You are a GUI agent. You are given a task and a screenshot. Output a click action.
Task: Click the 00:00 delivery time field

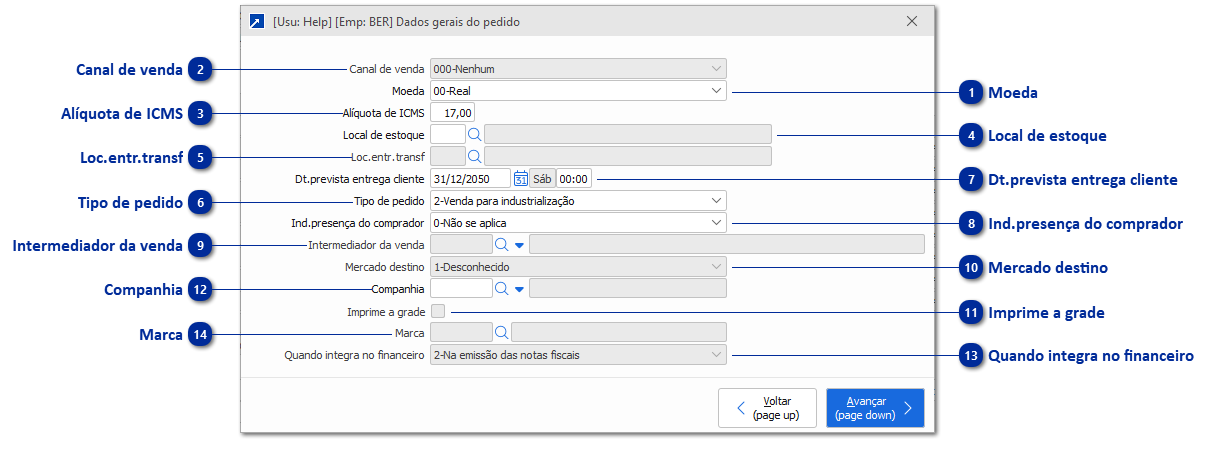574,179
